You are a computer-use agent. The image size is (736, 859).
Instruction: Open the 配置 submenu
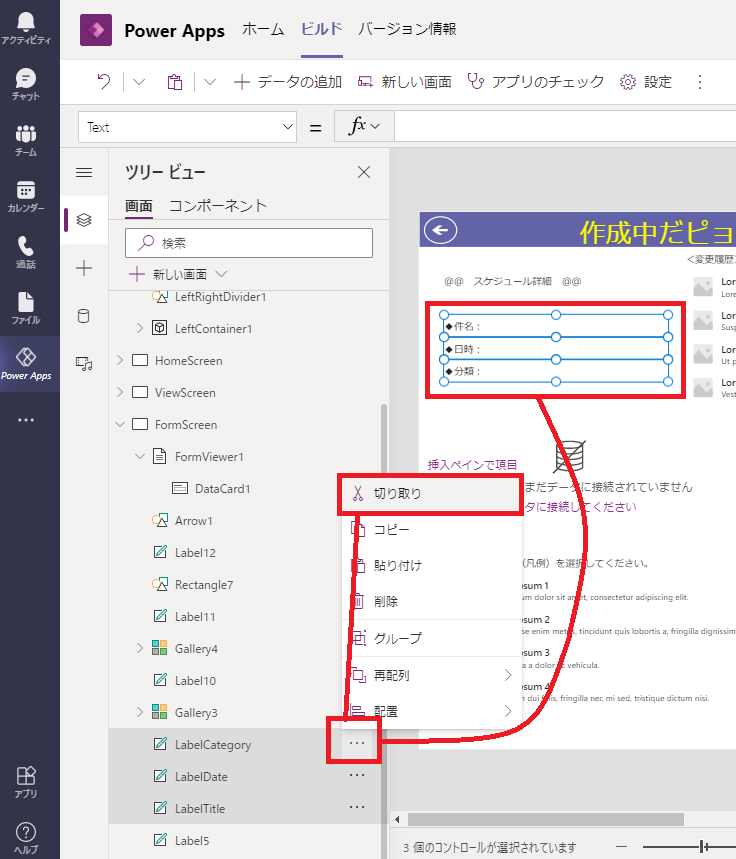coord(431,712)
